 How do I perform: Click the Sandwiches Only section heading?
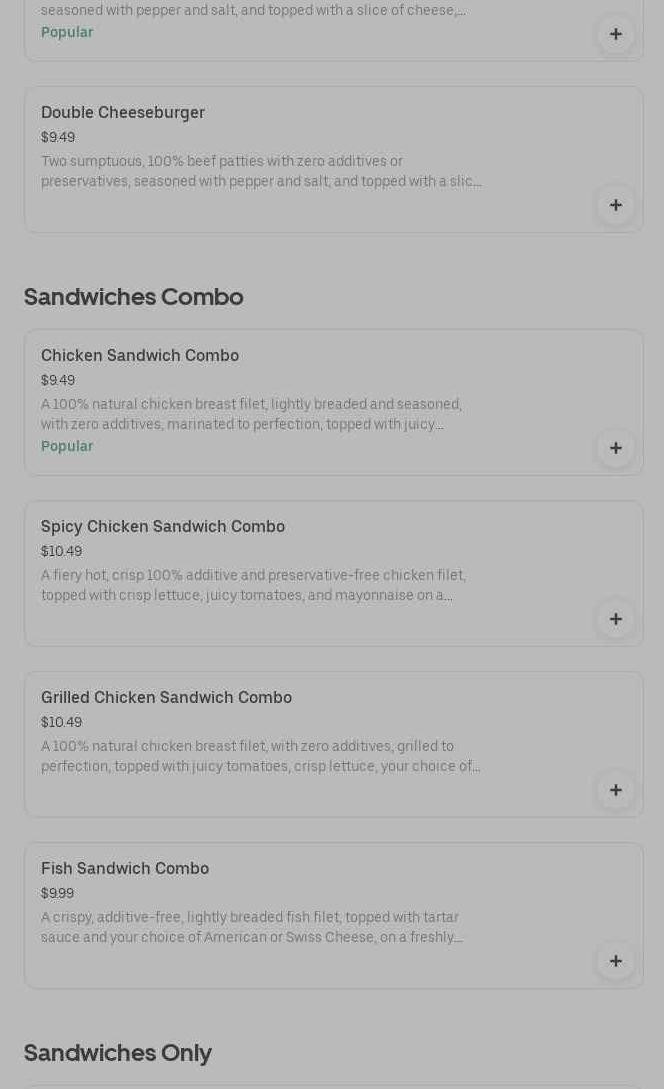coord(117,1052)
